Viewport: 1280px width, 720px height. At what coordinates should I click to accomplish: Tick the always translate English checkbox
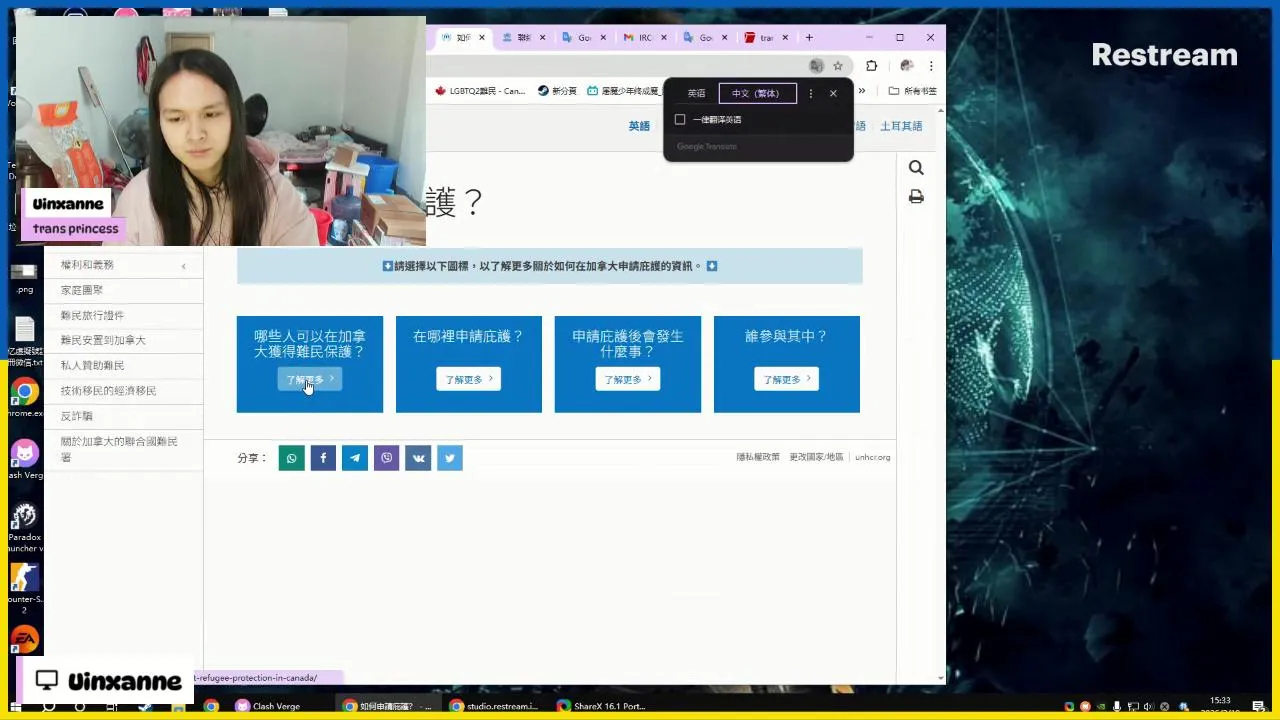[x=680, y=119]
